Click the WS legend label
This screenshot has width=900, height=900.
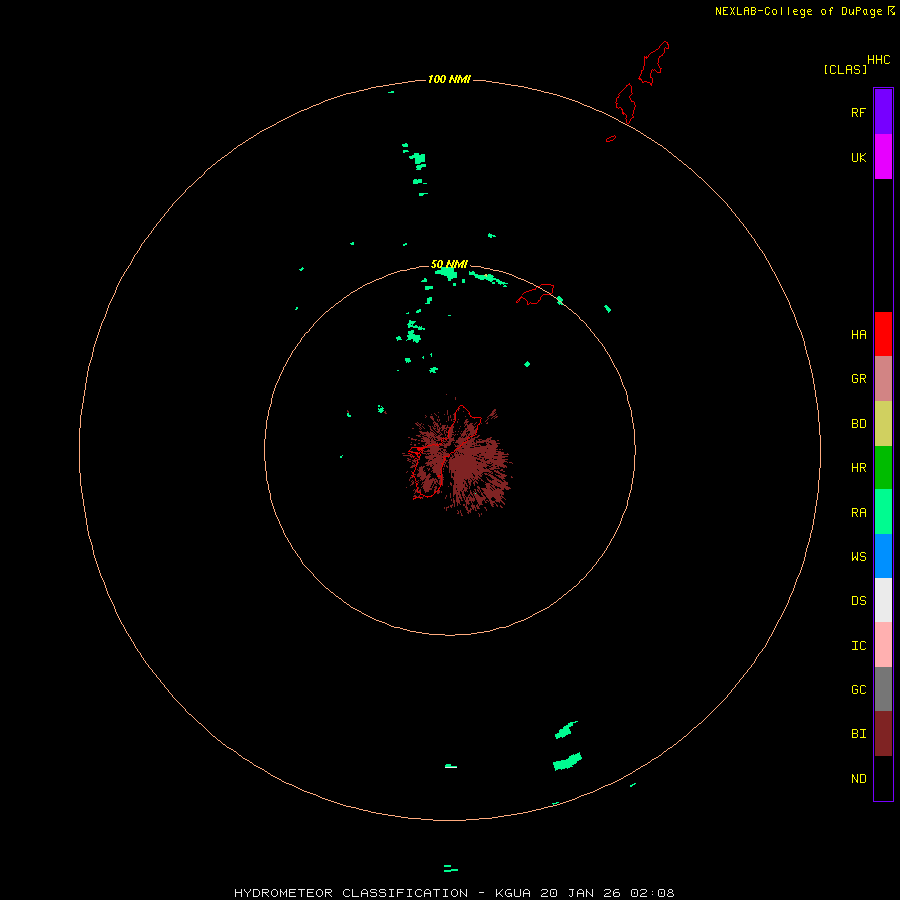[x=858, y=556]
